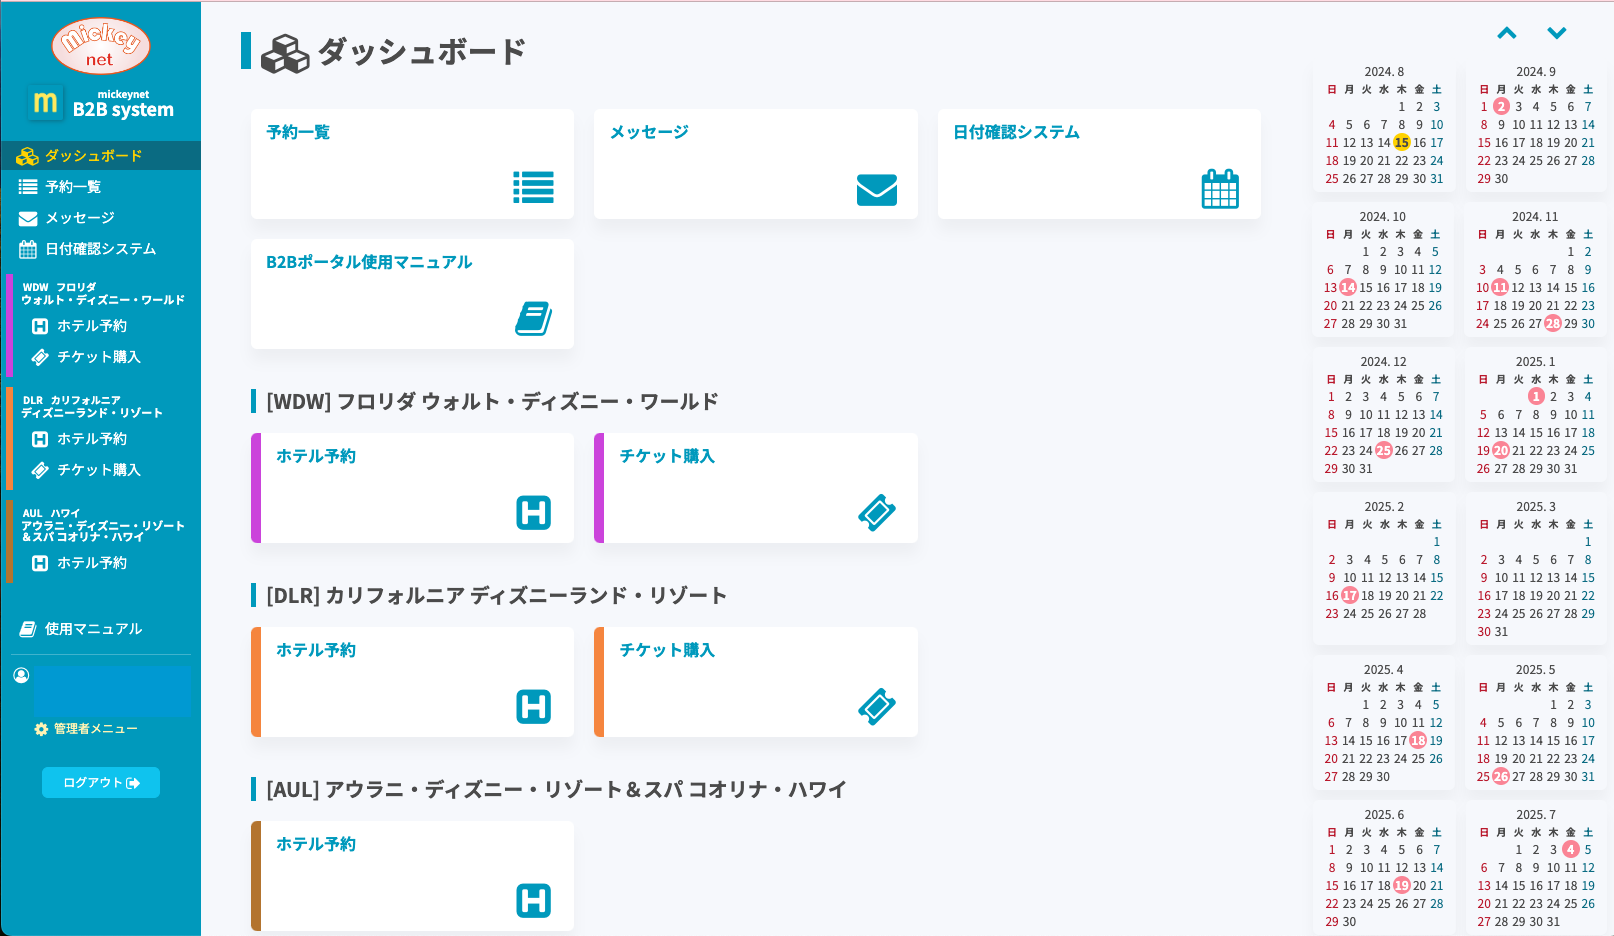Click the DLR hotel H icon in sidebar
The image size is (1614, 936).
pos(40,439)
